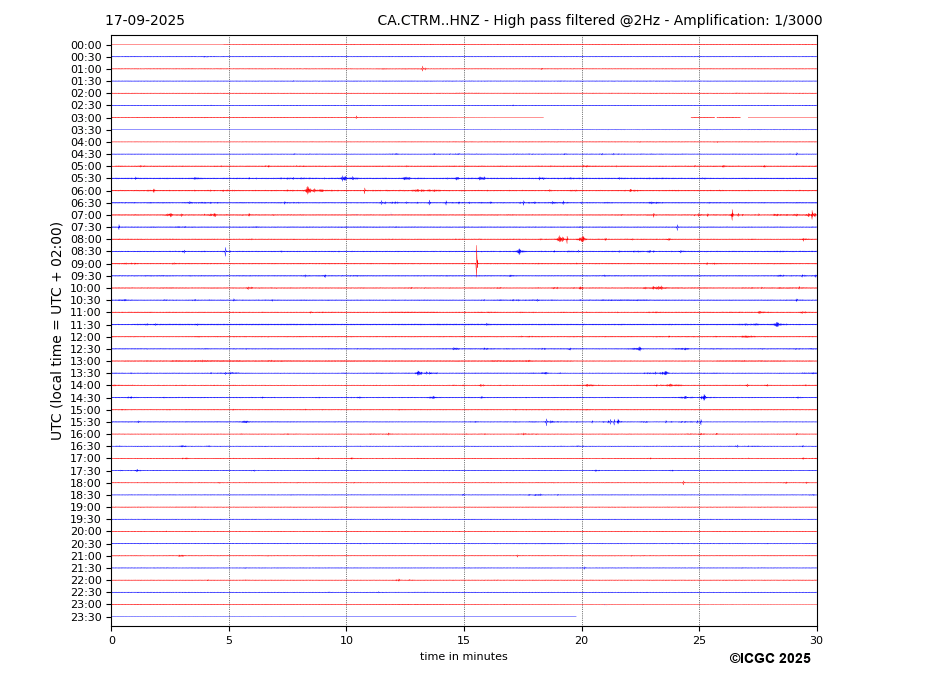Click the 11:30 time row label
The image size is (927, 696).
[86, 325]
